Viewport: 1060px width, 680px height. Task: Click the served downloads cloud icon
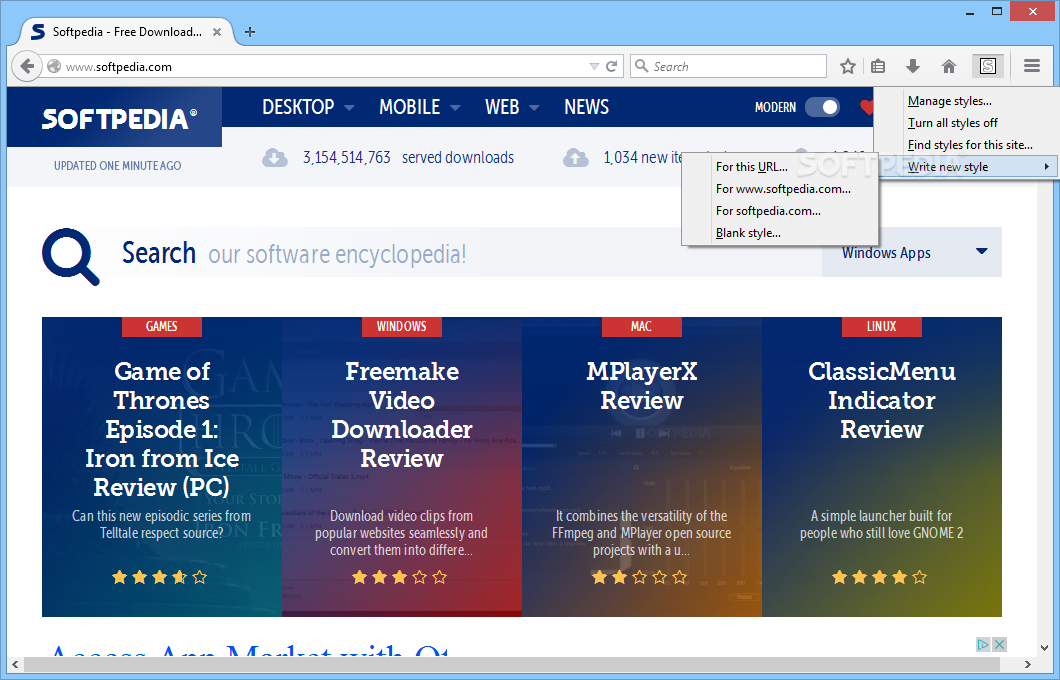point(274,157)
